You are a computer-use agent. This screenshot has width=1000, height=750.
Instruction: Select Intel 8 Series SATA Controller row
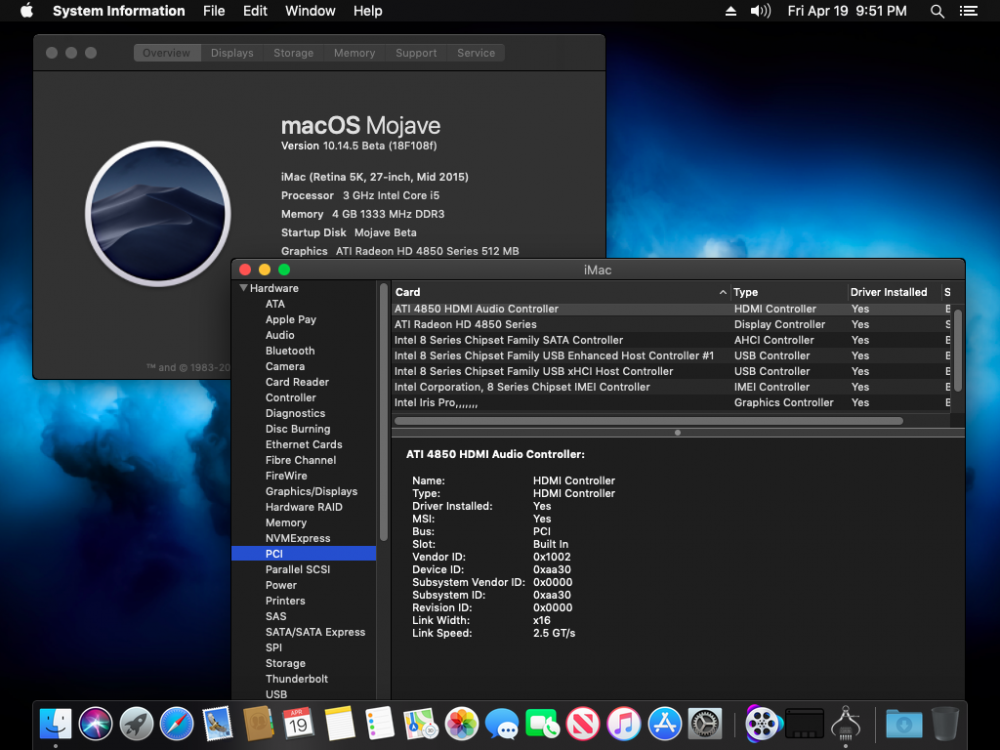(671, 340)
